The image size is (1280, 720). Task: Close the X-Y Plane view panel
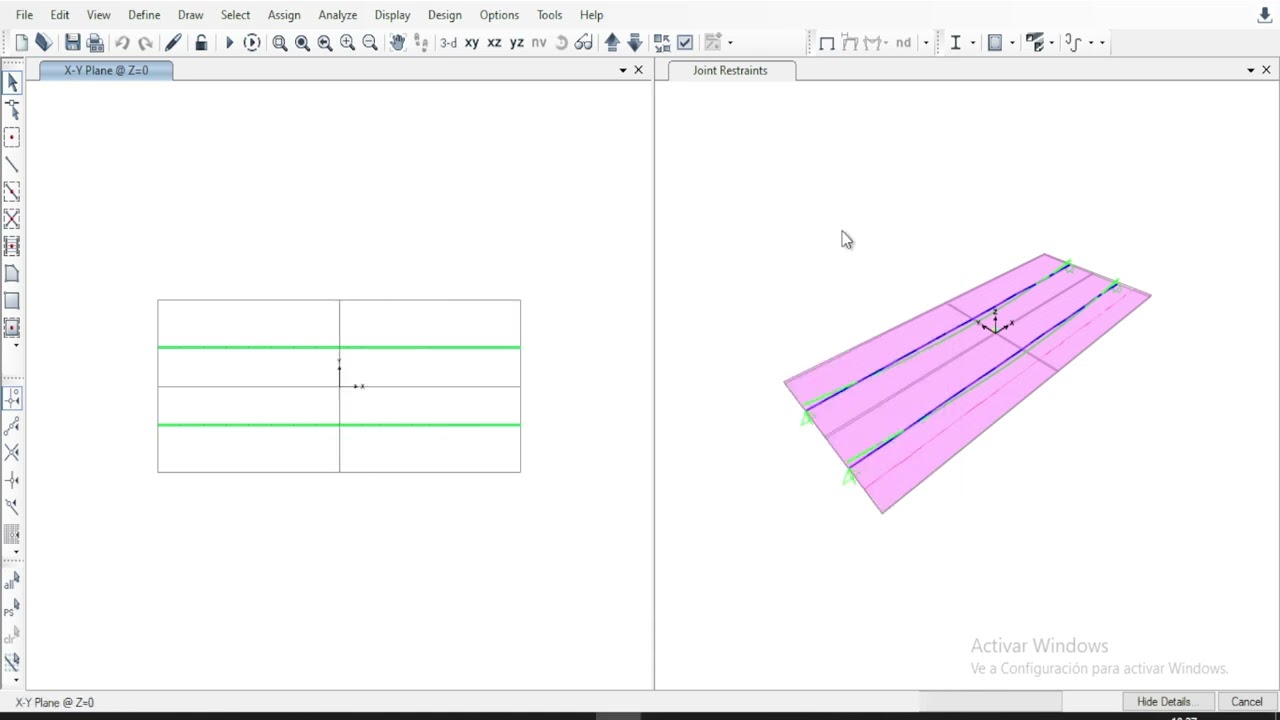point(639,70)
